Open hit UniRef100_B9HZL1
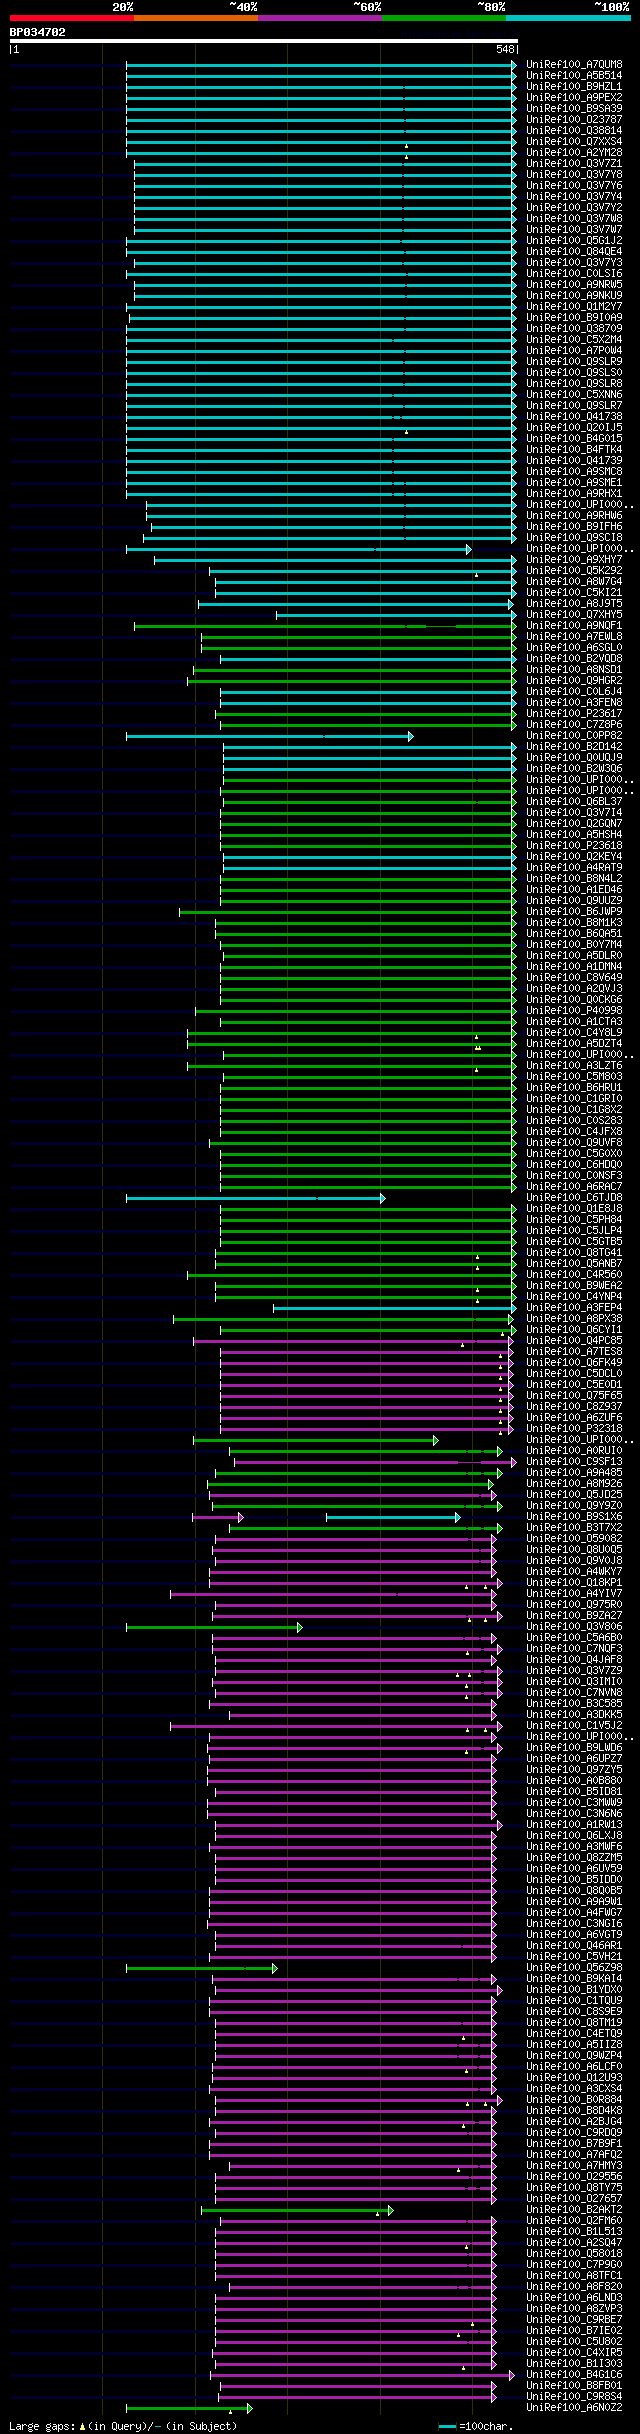This screenshot has width=640, height=2434. [574, 87]
